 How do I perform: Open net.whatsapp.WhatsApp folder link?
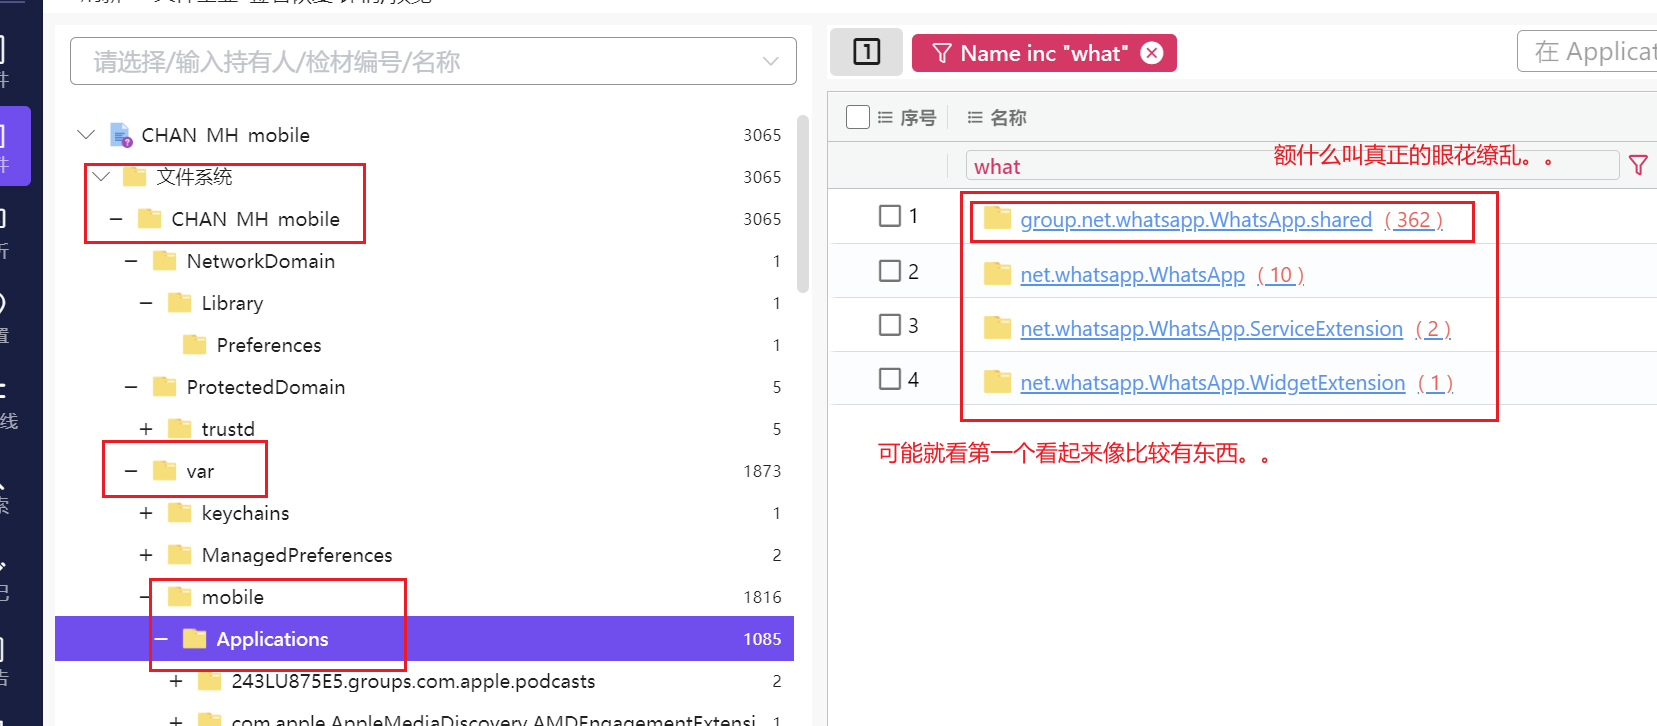[1132, 275]
